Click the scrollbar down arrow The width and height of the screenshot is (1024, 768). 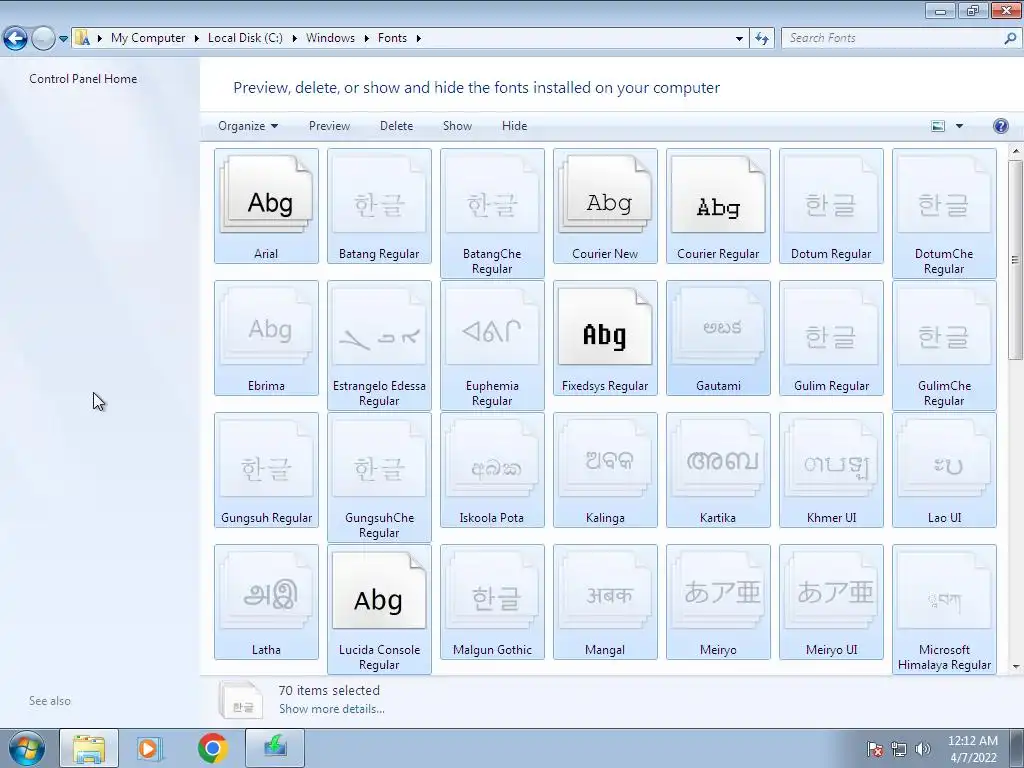click(1016, 667)
